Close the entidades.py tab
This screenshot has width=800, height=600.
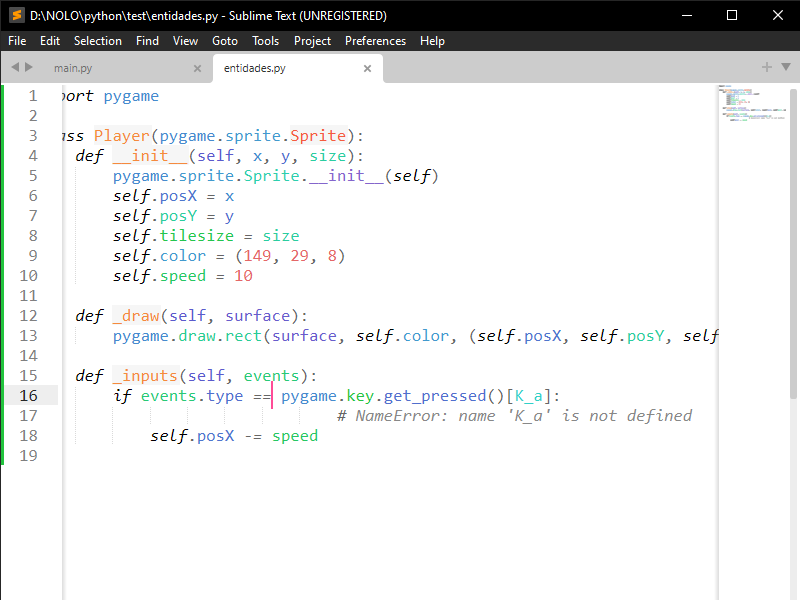pyautogui.click(x=368, y=68)
